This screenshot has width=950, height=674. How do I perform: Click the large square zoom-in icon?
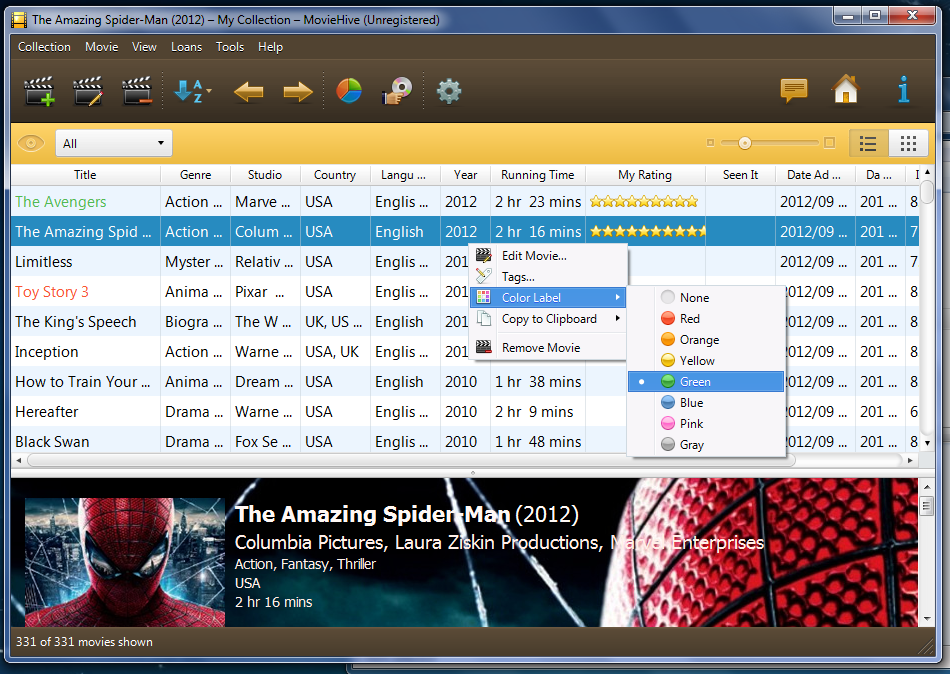pyautogui.click(x=829, y=143)
